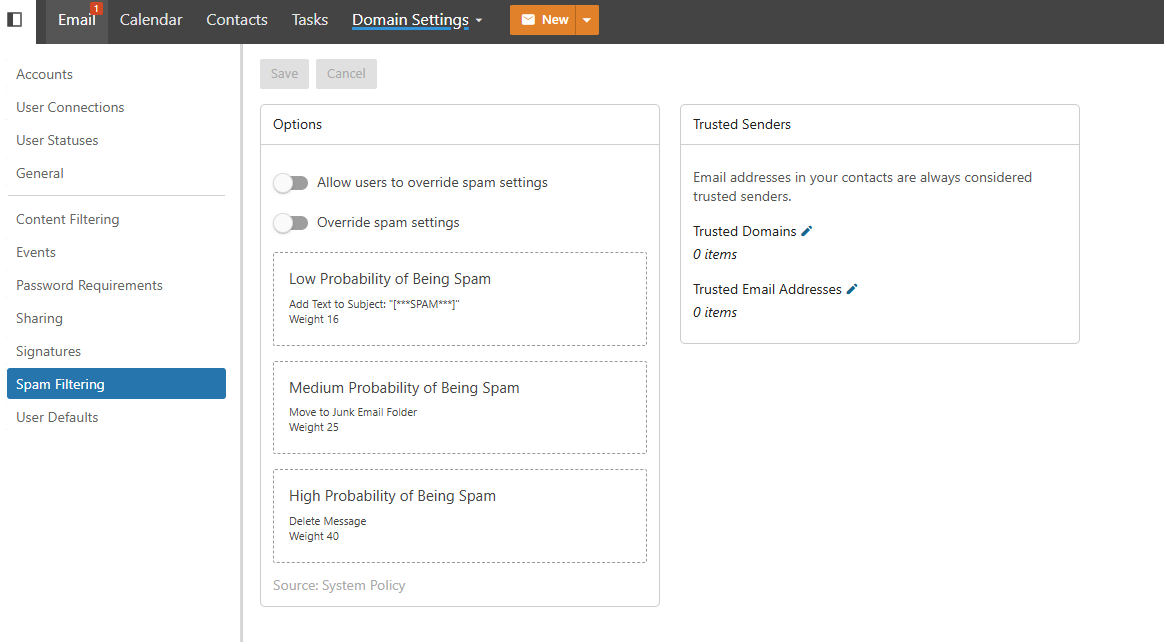
Task: Open Low Probability of Being Spam card
Action: click(x=459, y=299)
